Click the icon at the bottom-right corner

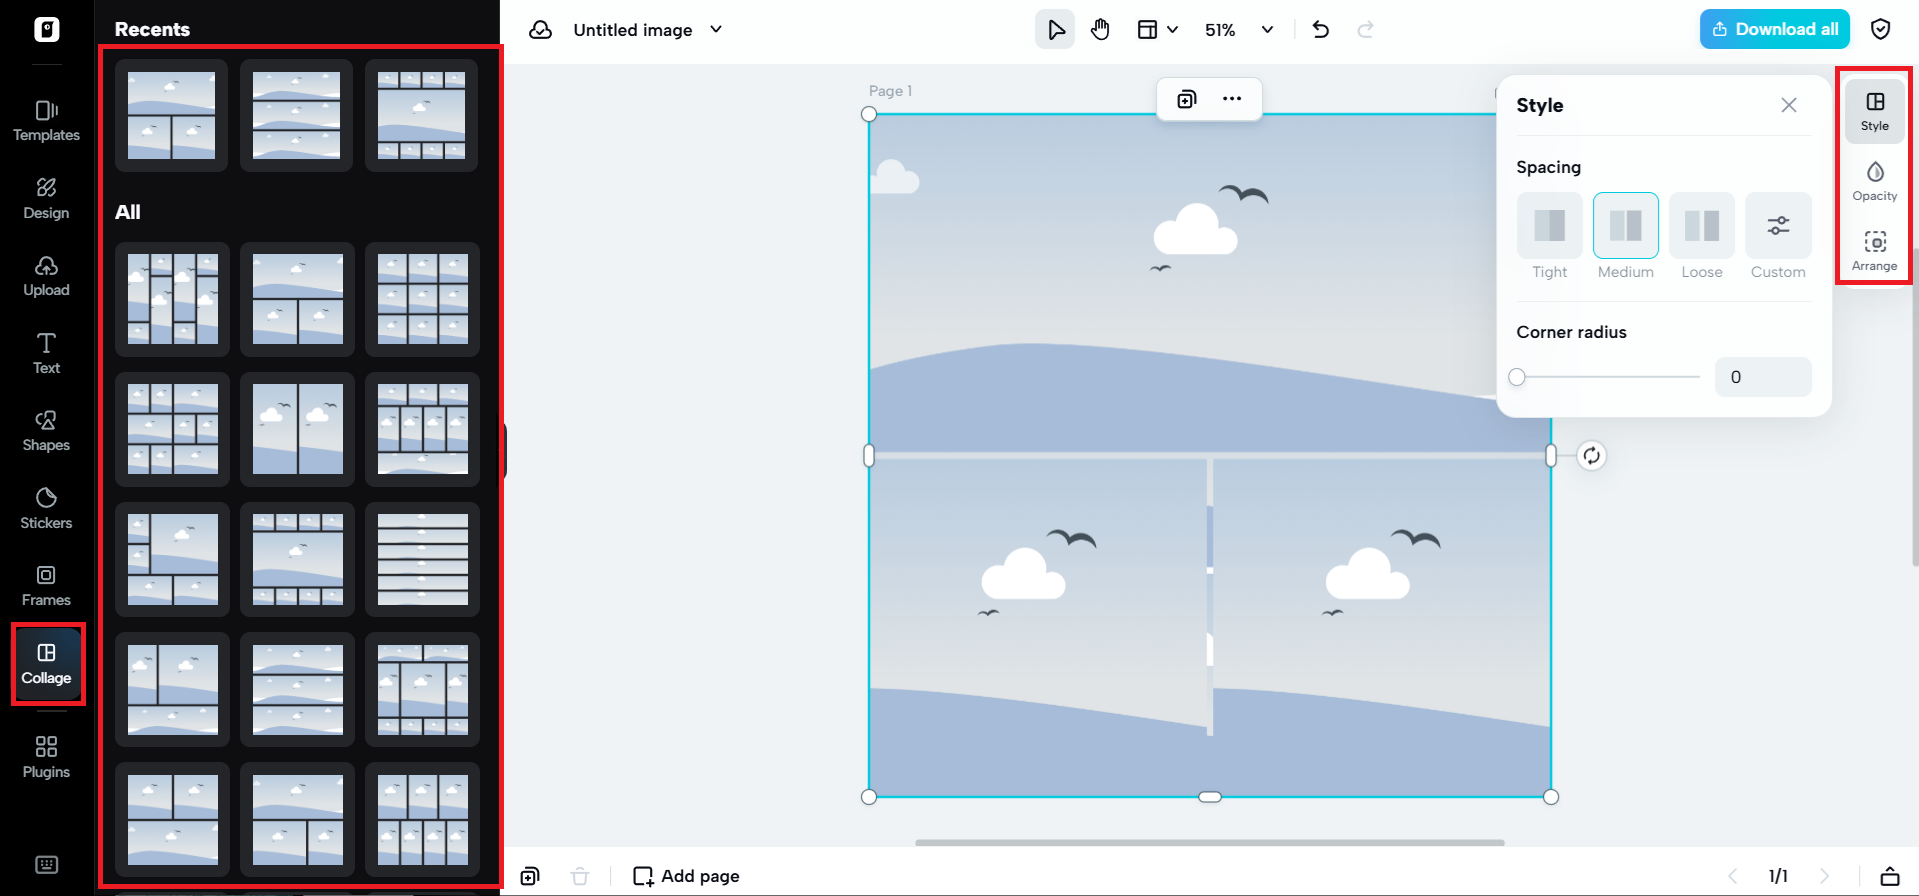pyautogui.click(x=1890, y=876)
